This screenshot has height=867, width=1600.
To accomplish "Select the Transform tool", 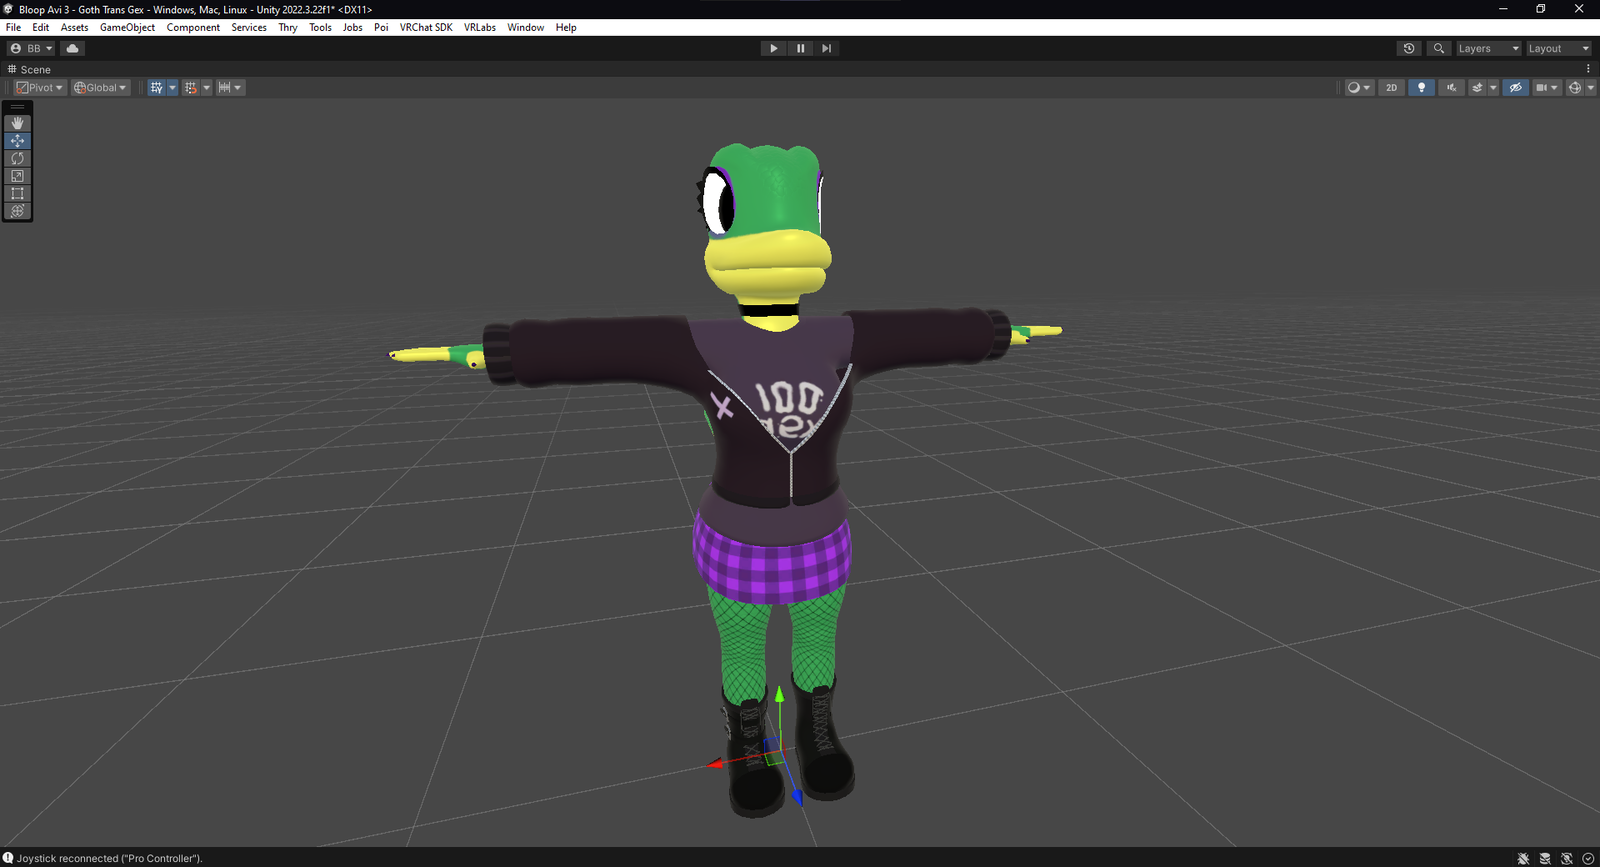I will (x=17, y=211).
